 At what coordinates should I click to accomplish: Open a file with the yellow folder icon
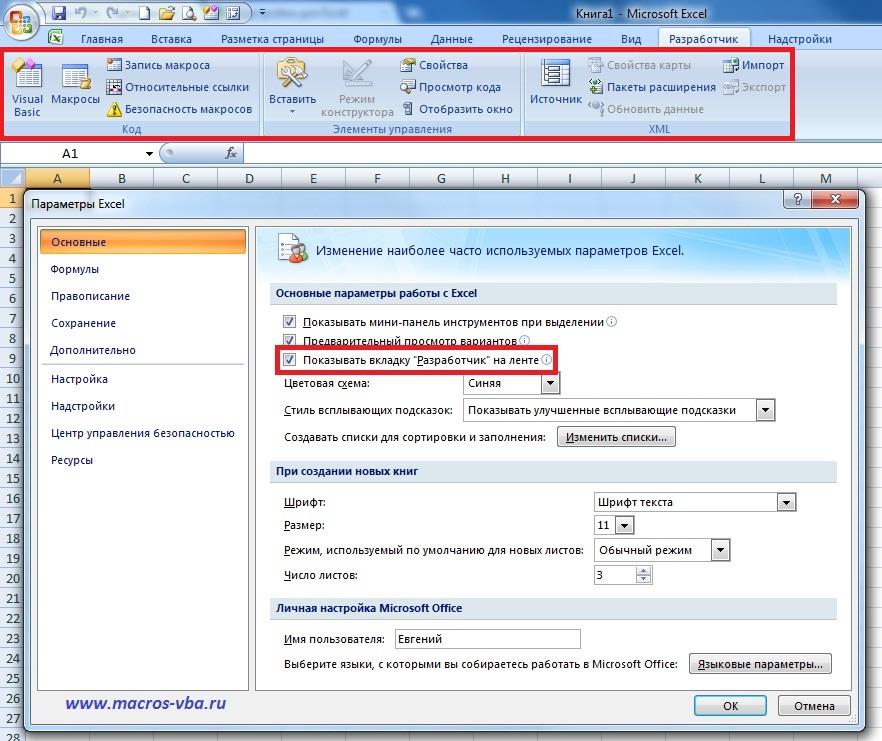point(166,12)
